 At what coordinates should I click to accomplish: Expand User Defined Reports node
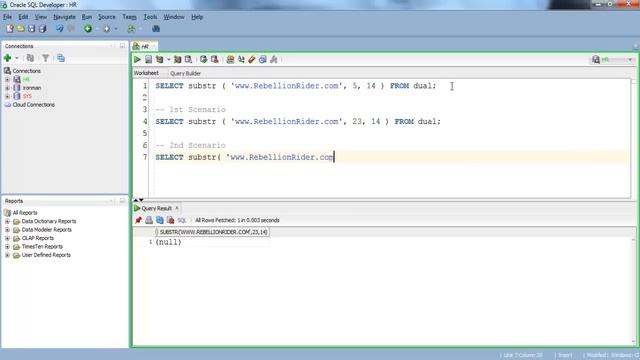(x=7, y=255)
